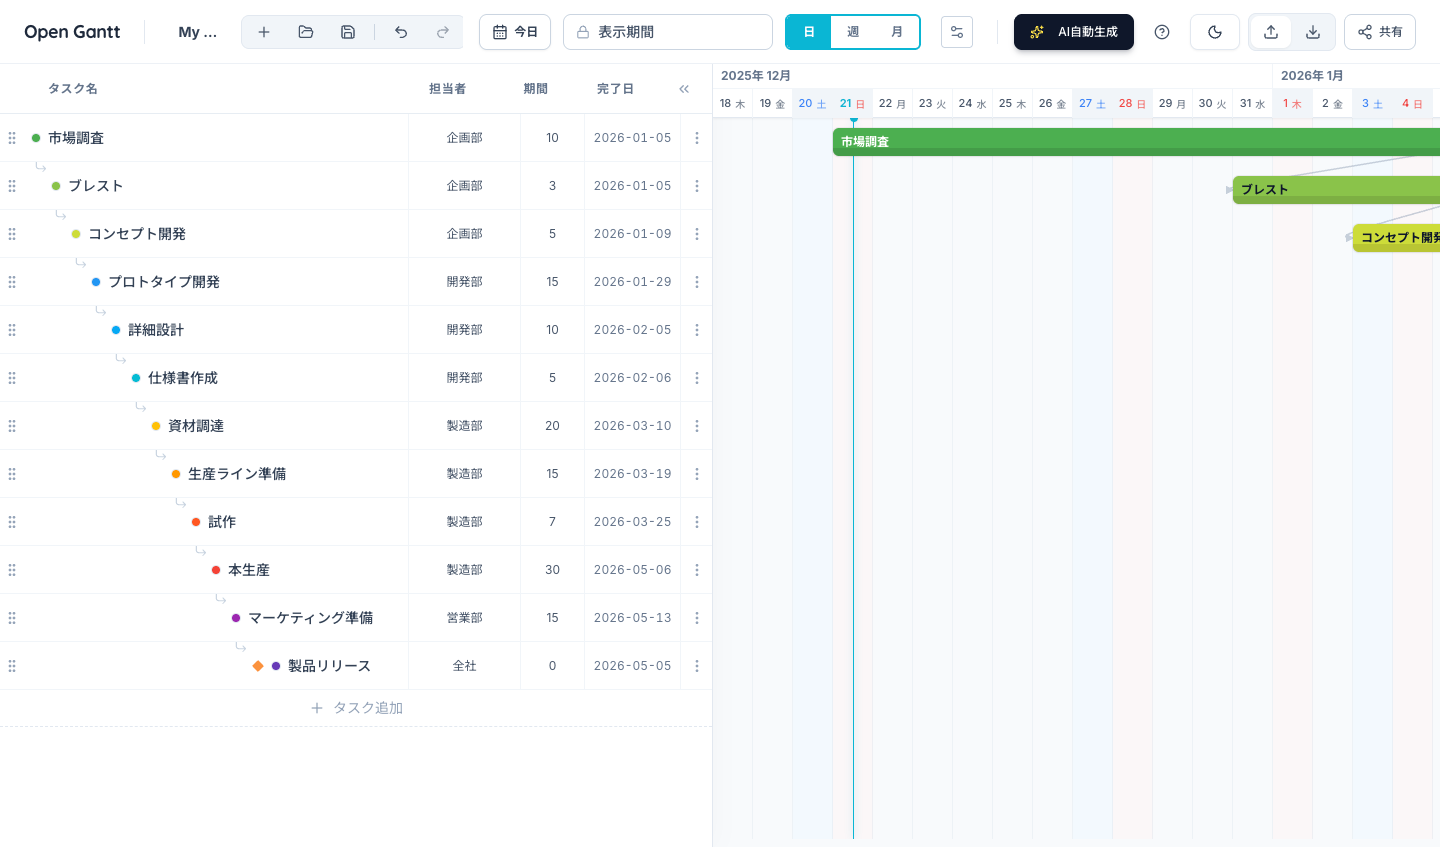Open the kebab menu on the 試作 row

pyautogui.click(x=696, y=521)
